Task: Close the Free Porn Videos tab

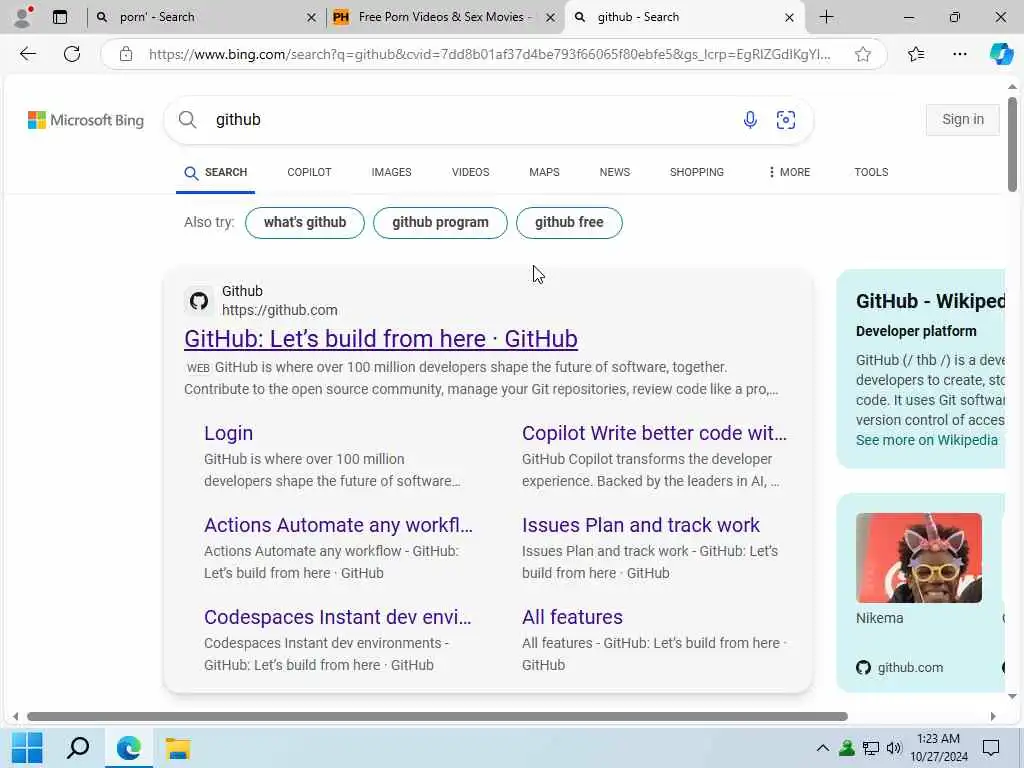Action: (551, 18)
